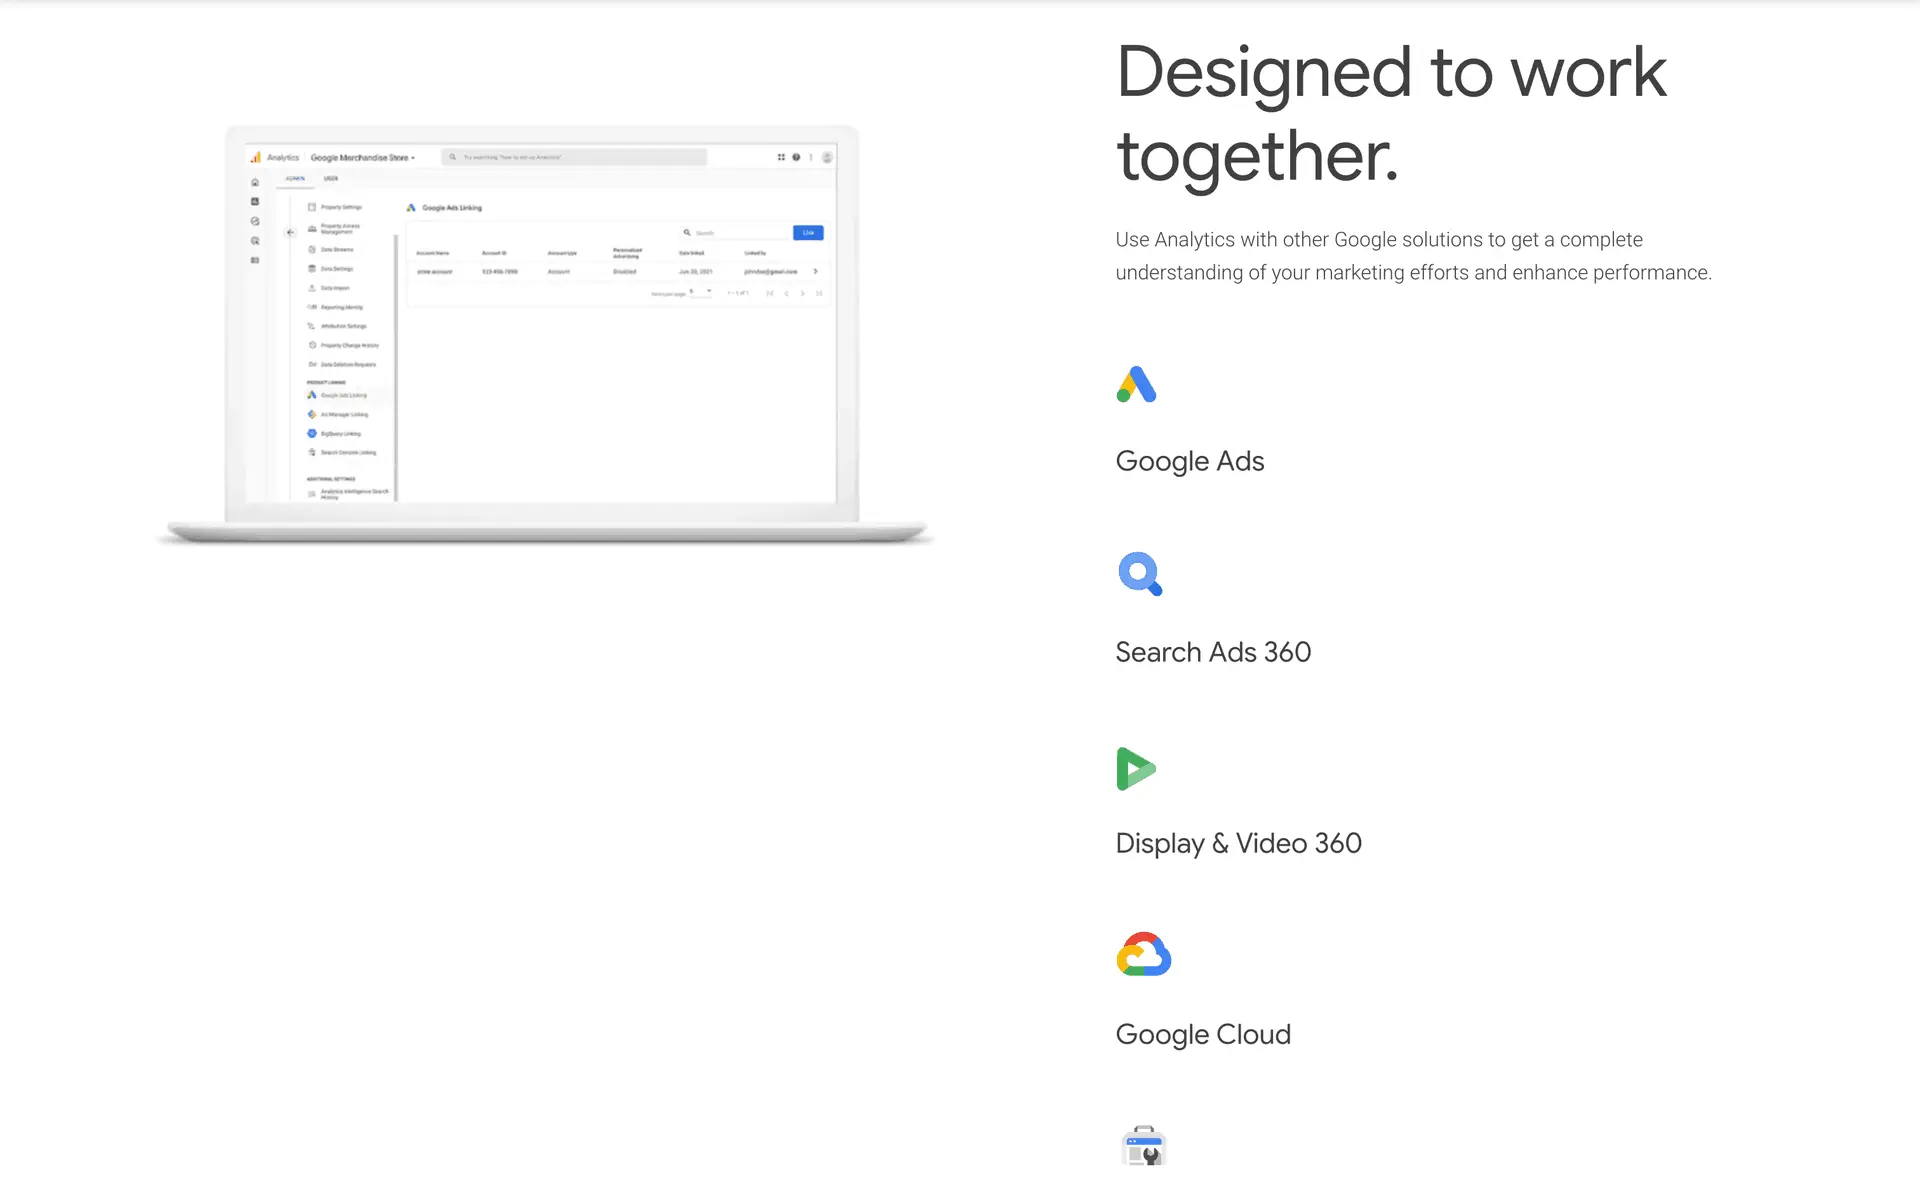The width and height of the screenshot is (1920, 1200).
Task: Open the Google Ads text link
Action: coord(1189,461)
